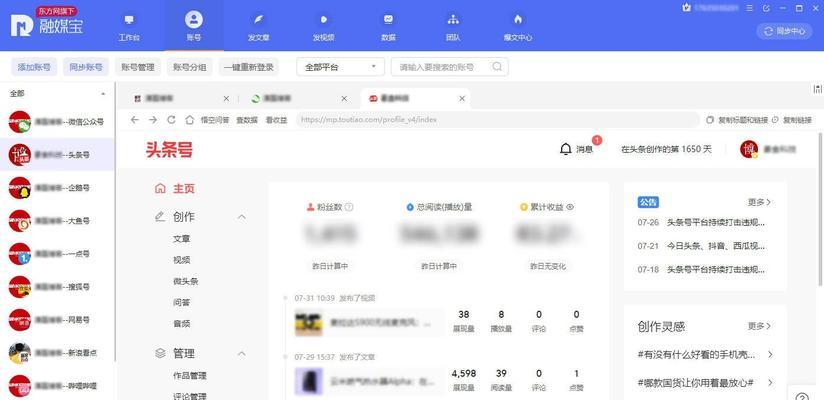824x400 pixels.
Task: Open the 全部平台 platform dropdown
Action: click(x=341, y=67)
